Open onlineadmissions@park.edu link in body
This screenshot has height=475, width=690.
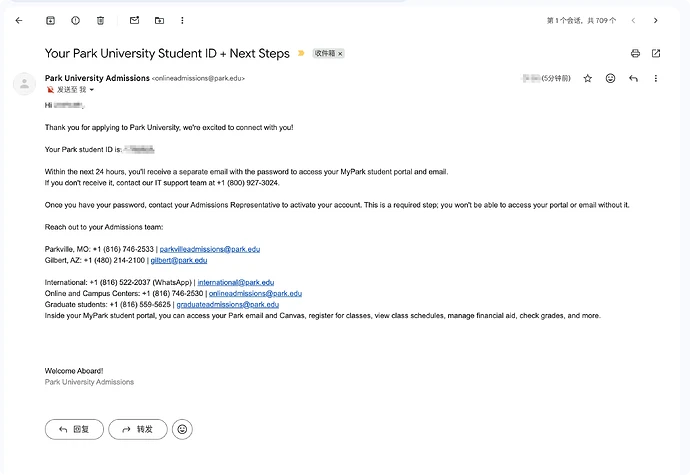point(255,293)
